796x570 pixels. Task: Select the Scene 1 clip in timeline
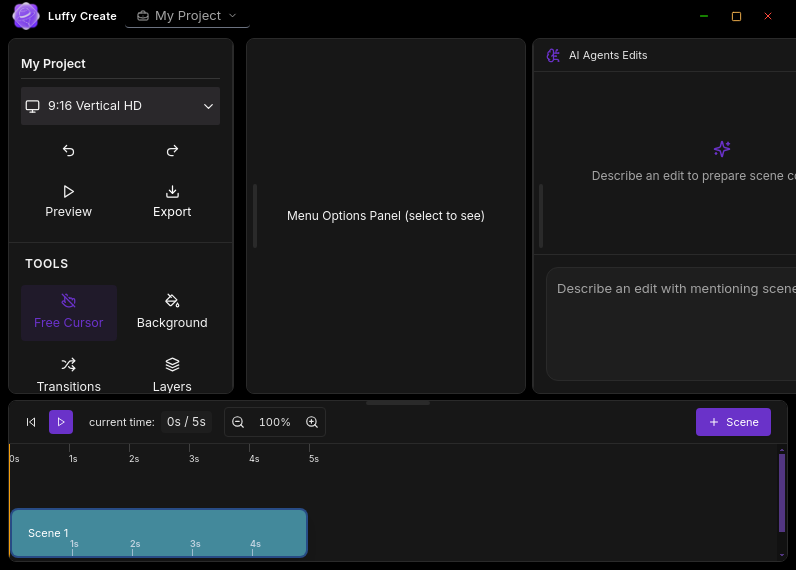[159, 533]
